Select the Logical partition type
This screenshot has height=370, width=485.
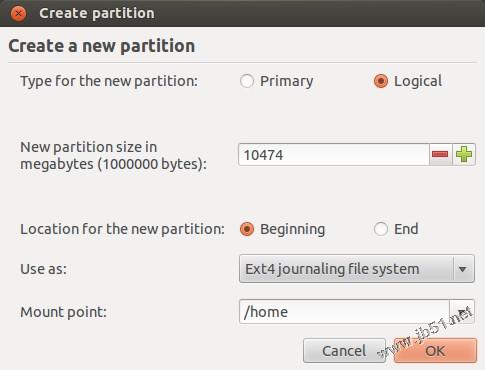point(381,81)
